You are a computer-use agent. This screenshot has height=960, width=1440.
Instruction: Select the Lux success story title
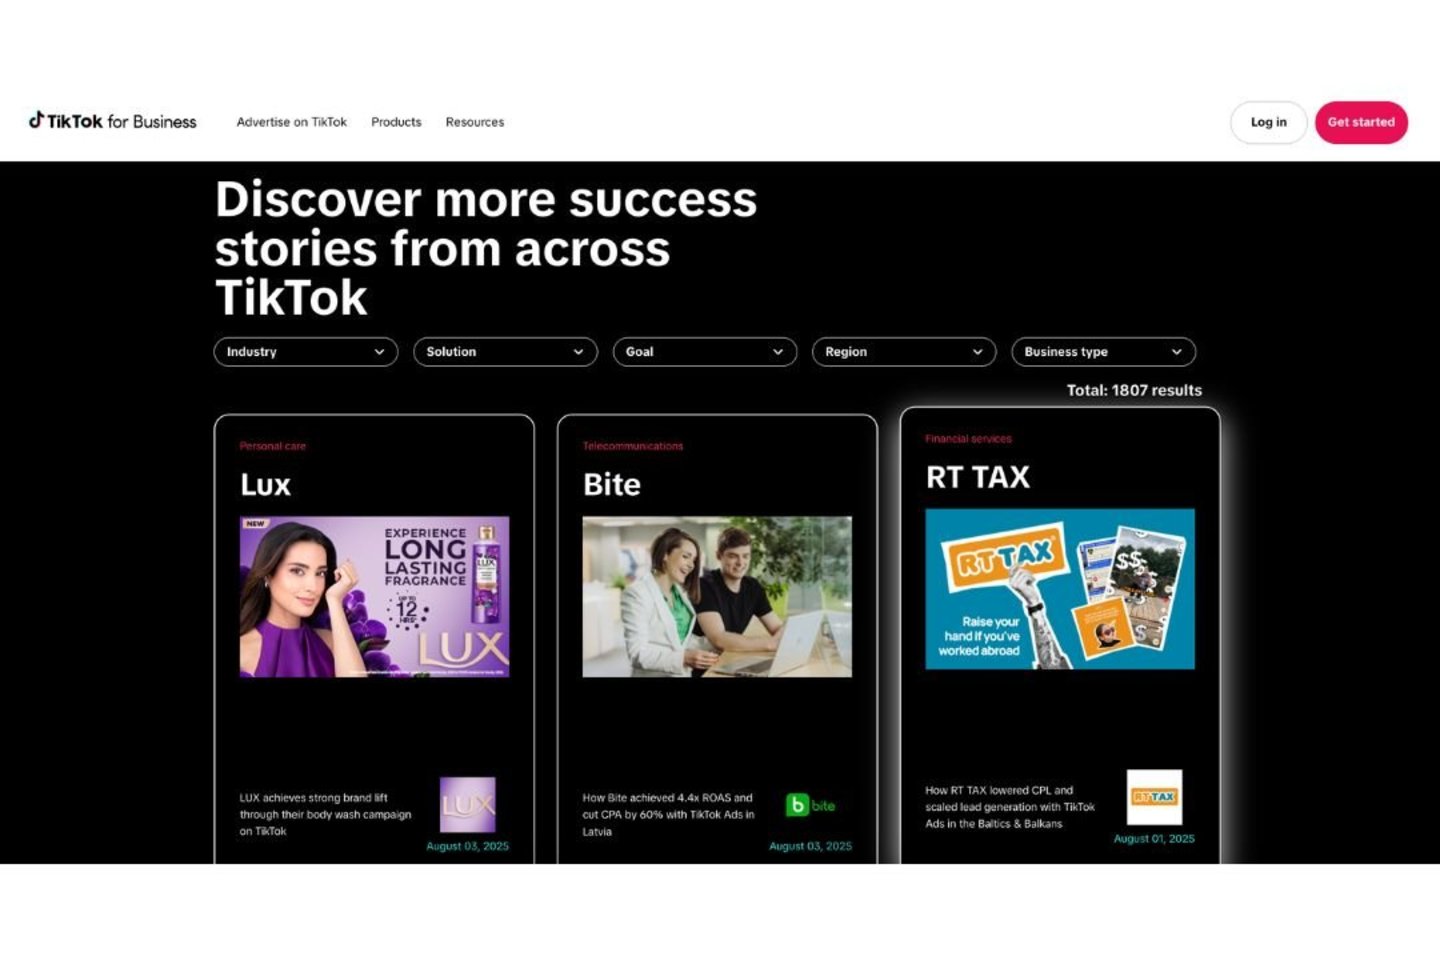[x=266, y=485]
